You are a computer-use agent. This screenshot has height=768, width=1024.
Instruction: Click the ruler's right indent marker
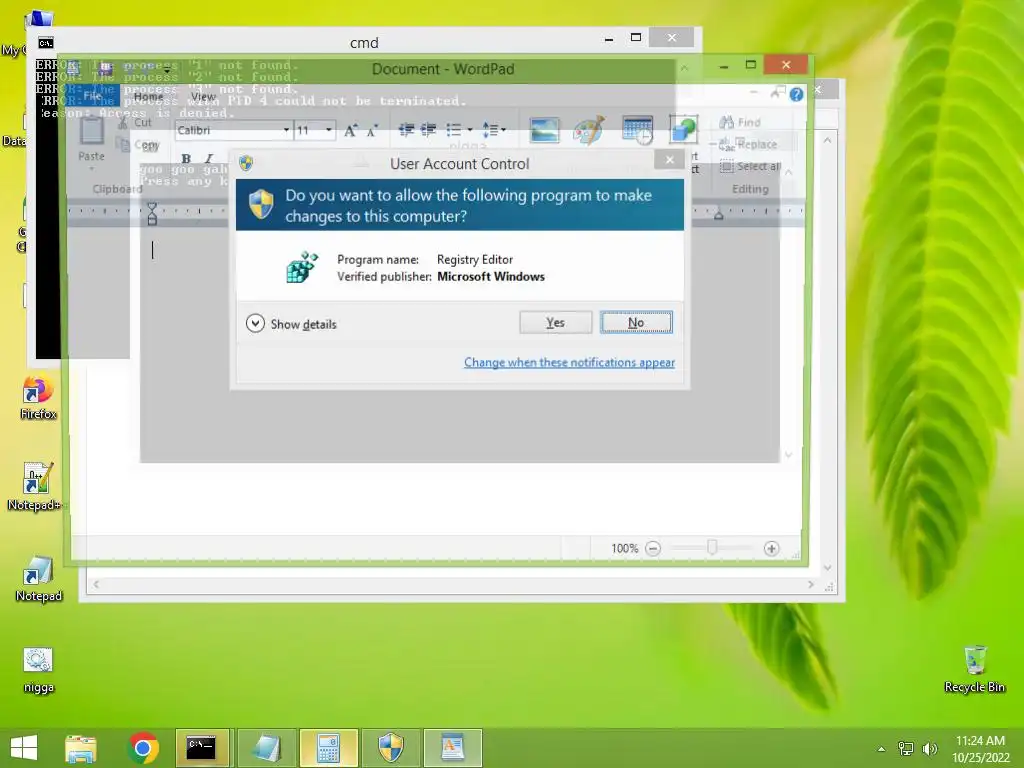tap(718, 215)
